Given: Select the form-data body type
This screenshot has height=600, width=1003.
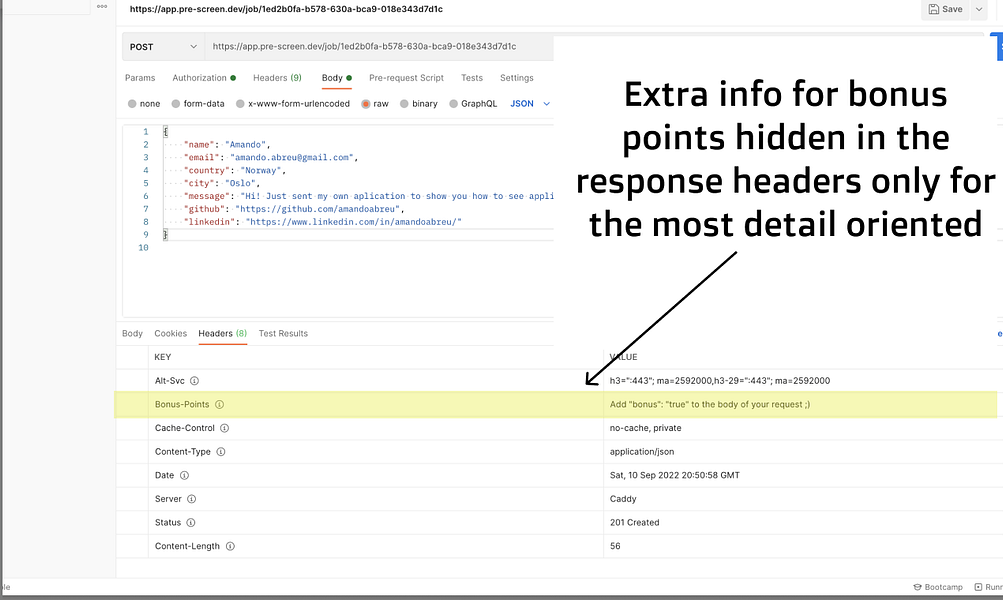Looking at the screenshot, I should (x=198, y=104).
